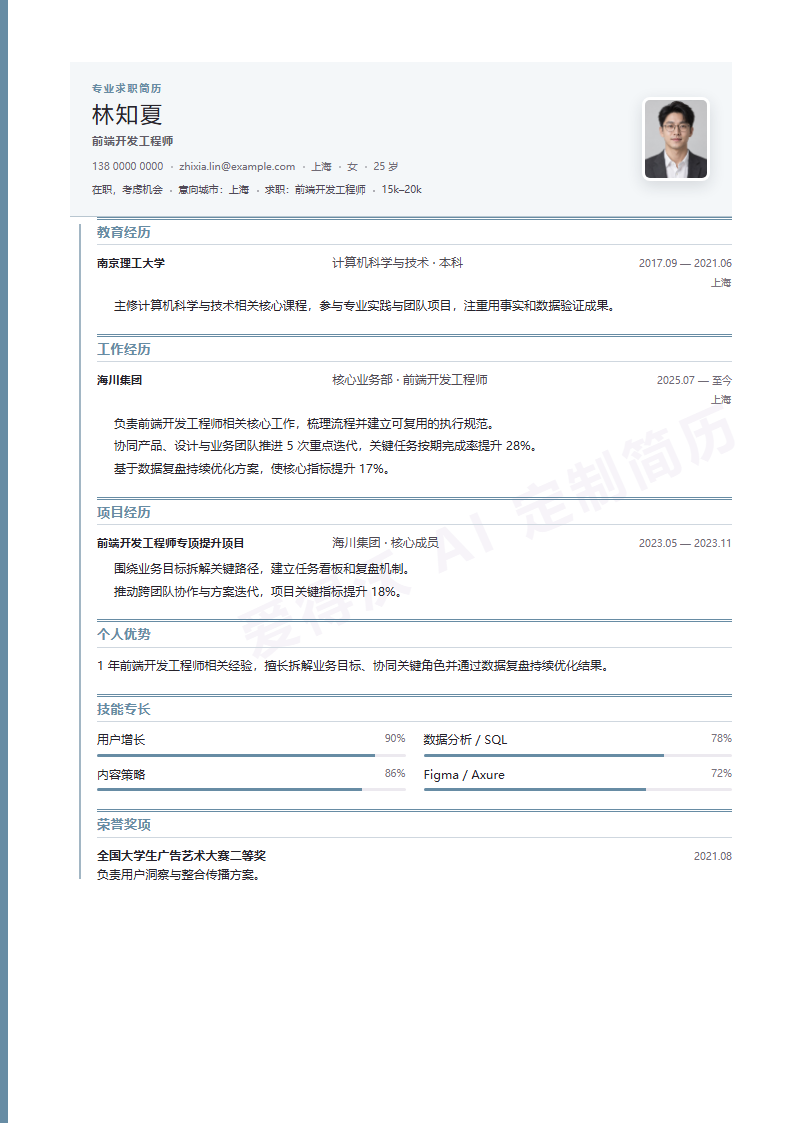Image resolution: width=794 pixels, height=1123 pixels.
Task: Click the 个人优势 section heading
Action: click(124, 634)
